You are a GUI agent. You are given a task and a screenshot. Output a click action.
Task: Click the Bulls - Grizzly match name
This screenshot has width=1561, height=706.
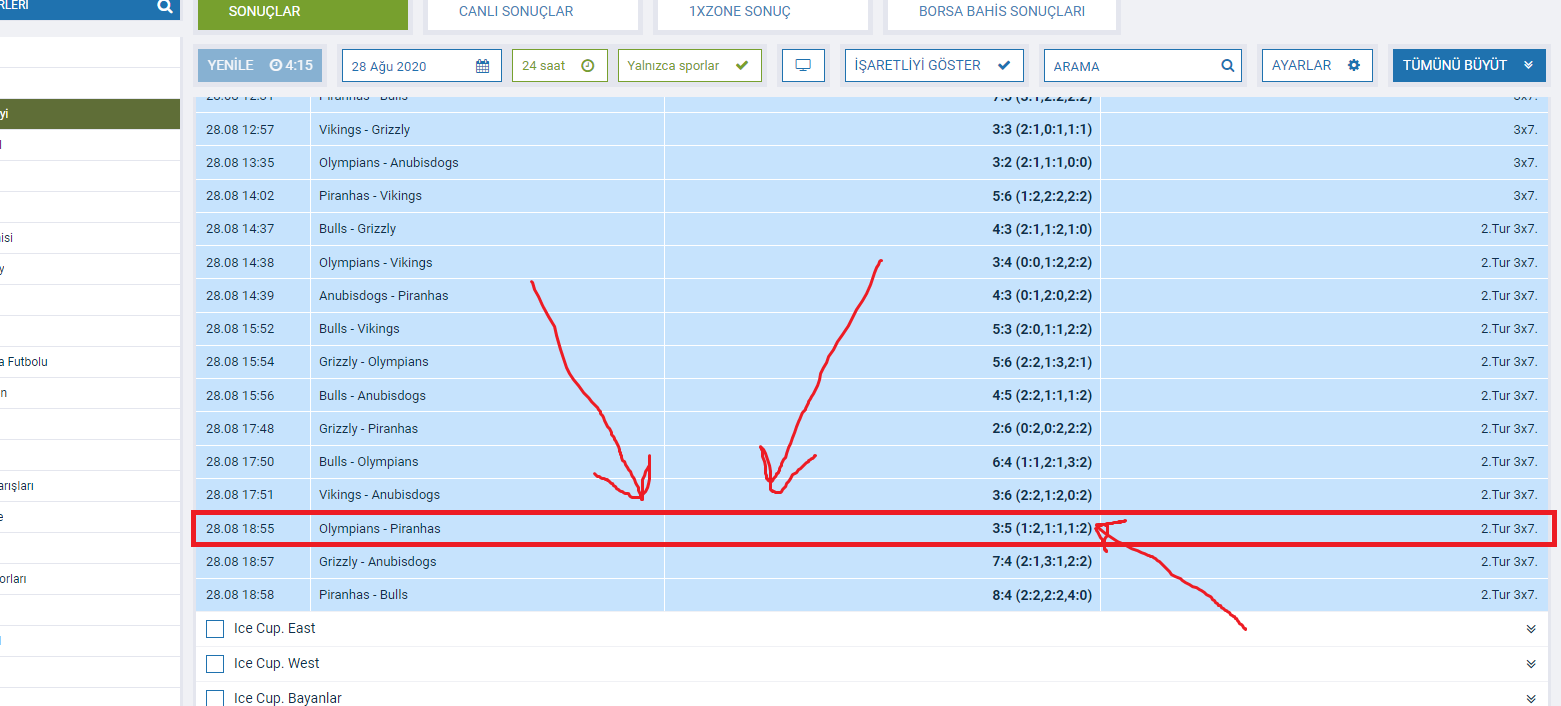(357, 229)
